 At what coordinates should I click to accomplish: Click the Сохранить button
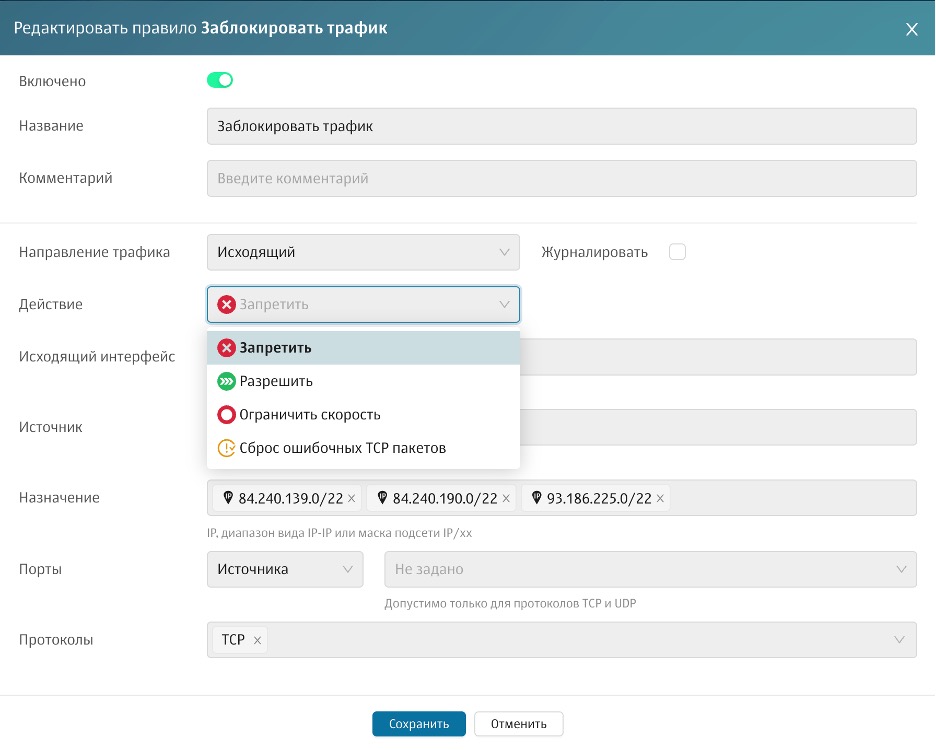(x=419, y=724)
